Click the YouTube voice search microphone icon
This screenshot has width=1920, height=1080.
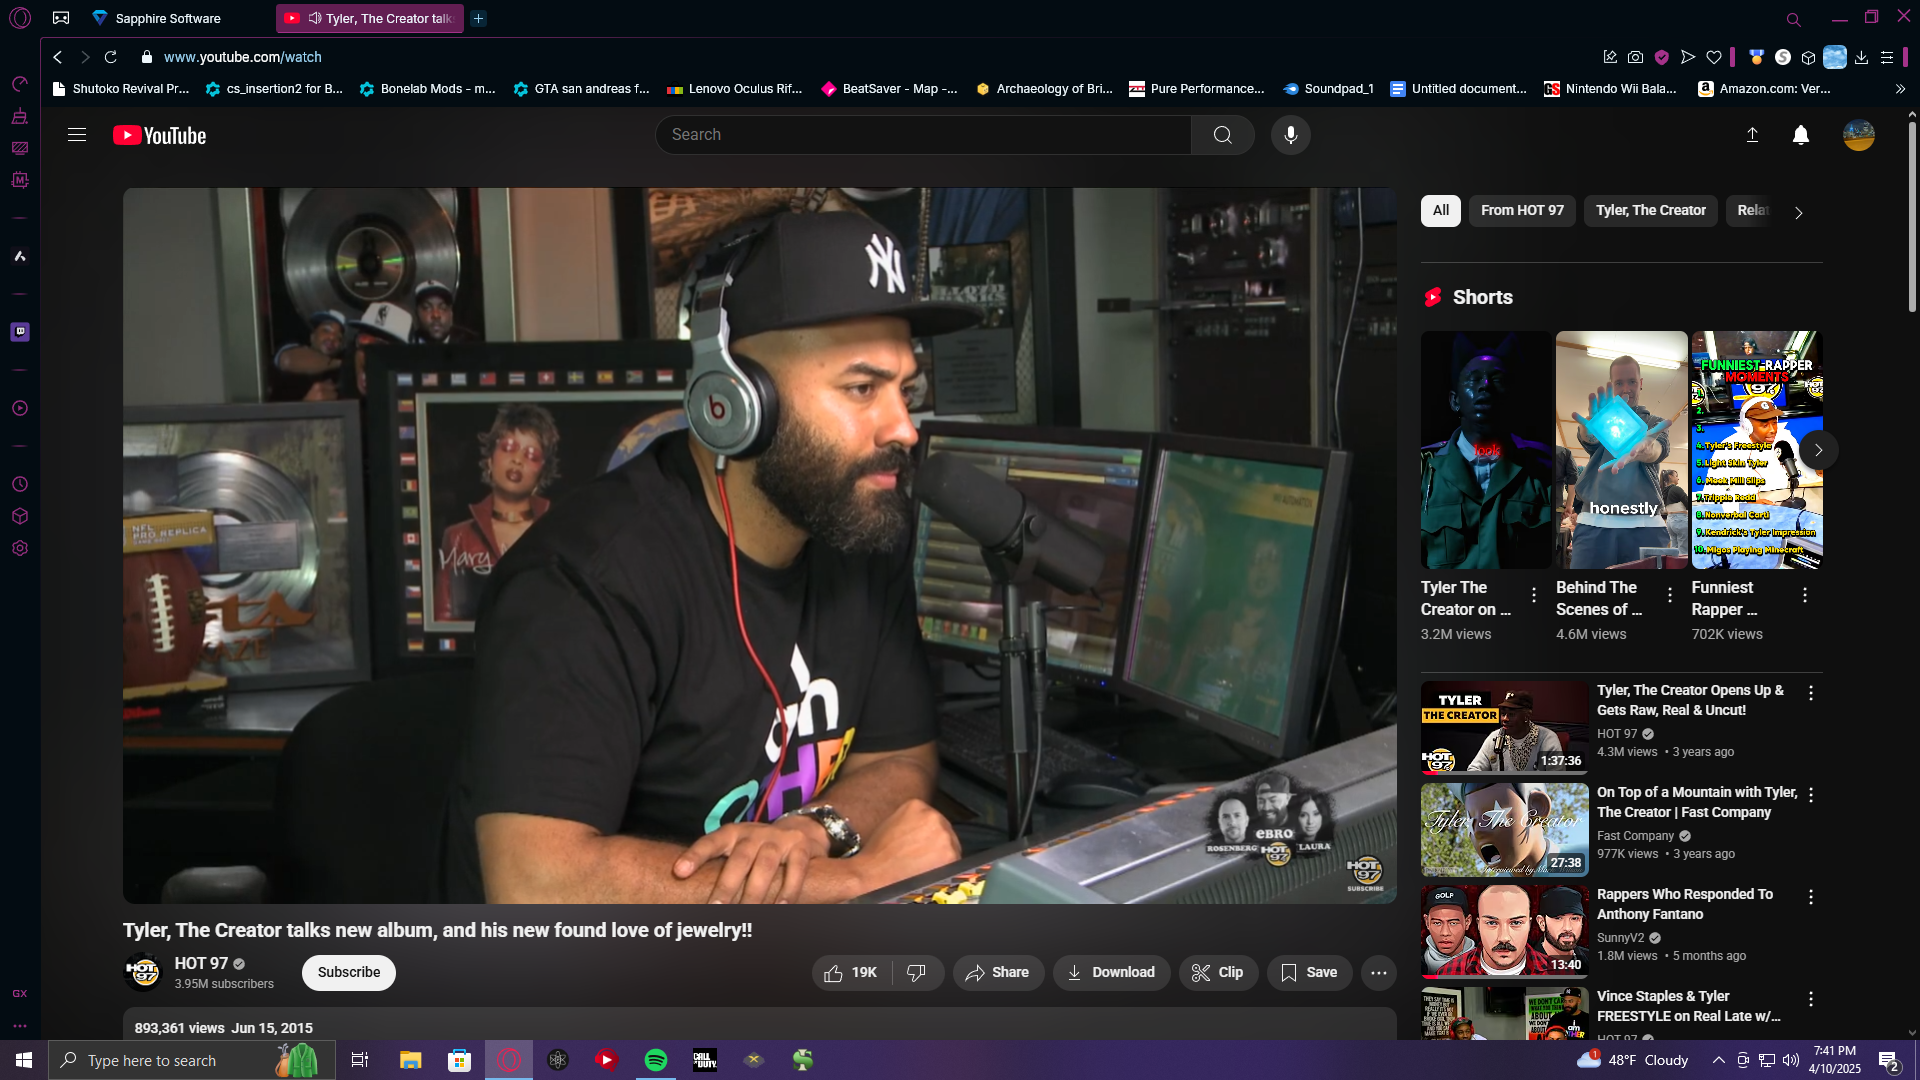click(1290, 135)
